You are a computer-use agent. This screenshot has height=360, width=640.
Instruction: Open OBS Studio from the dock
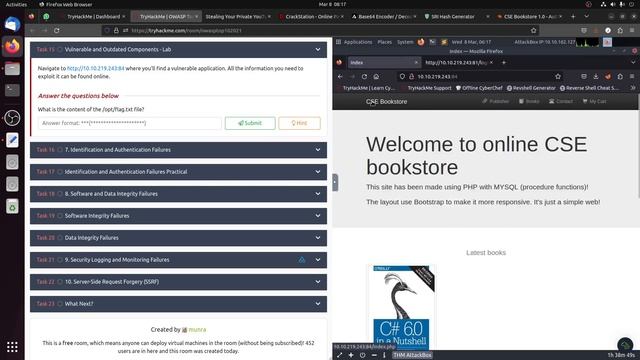pyautogui.click(x=12, y=118)
